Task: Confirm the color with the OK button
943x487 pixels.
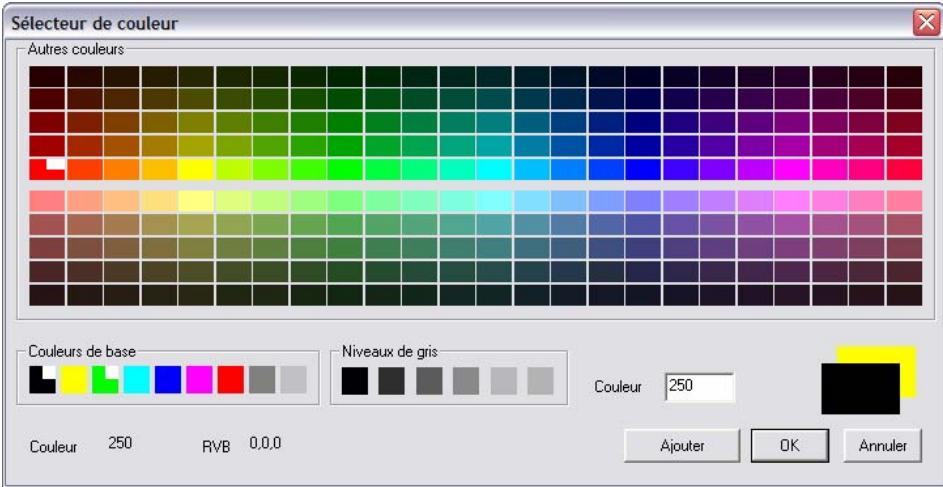Action: click(790, 446)
